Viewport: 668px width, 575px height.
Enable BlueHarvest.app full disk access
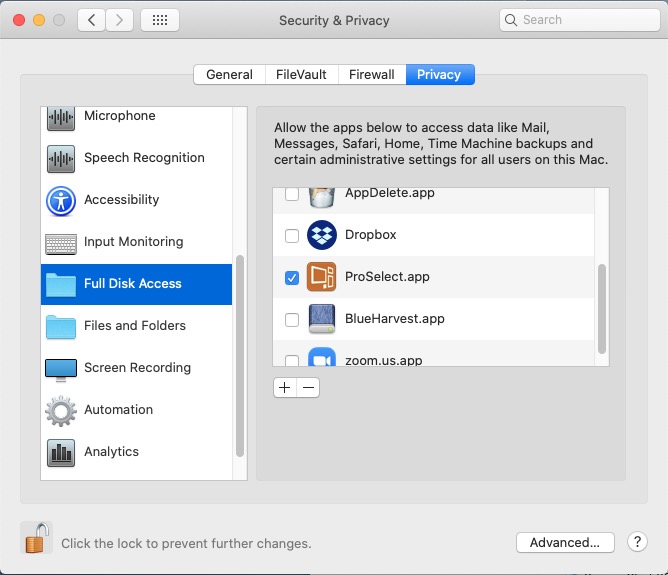(x=292, y=320)
